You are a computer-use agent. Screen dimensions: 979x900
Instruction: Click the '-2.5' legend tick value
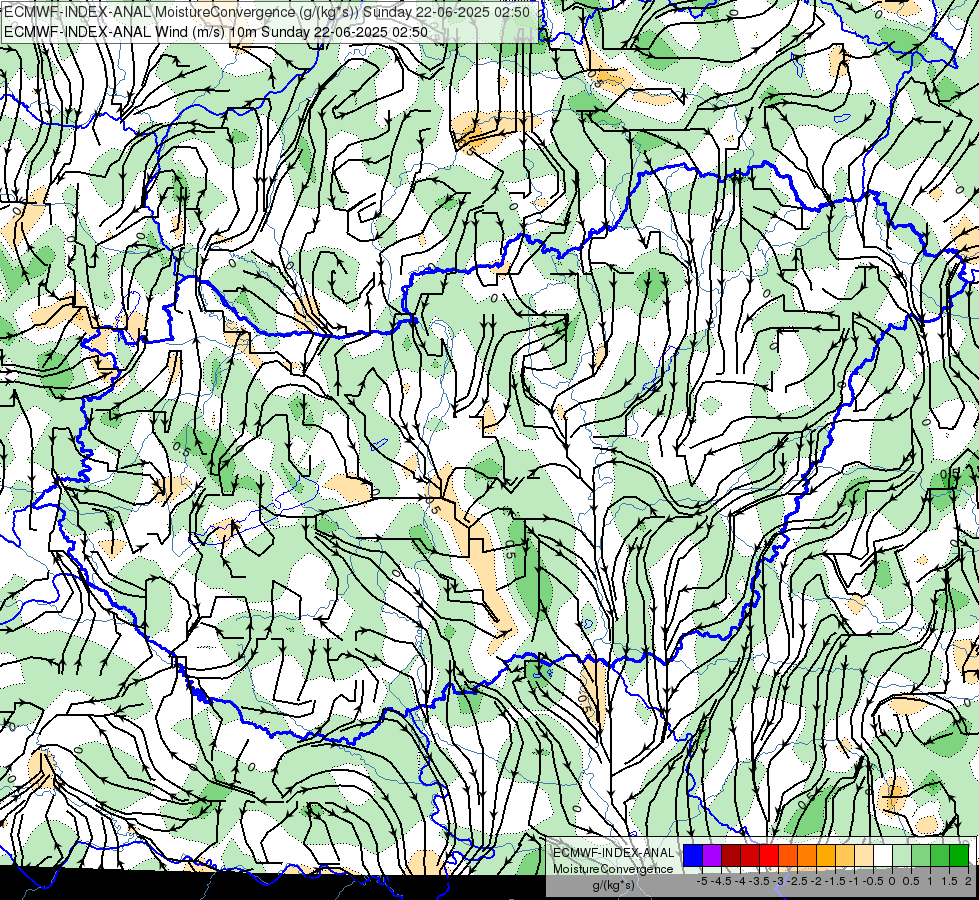point(797,881)
